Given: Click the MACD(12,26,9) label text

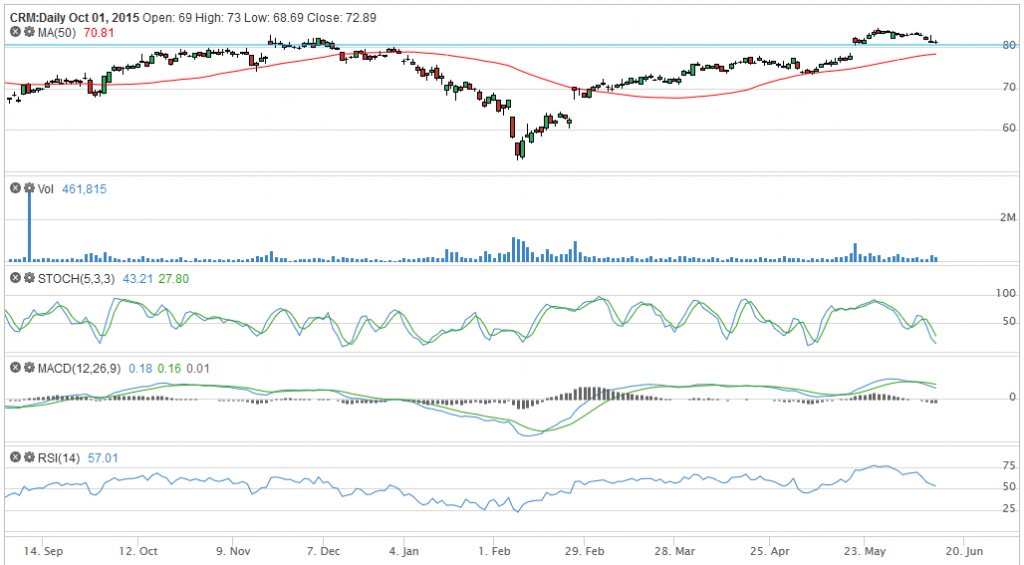Looking at the screenshot, I should pyautogui.click(x=79, y=368).
